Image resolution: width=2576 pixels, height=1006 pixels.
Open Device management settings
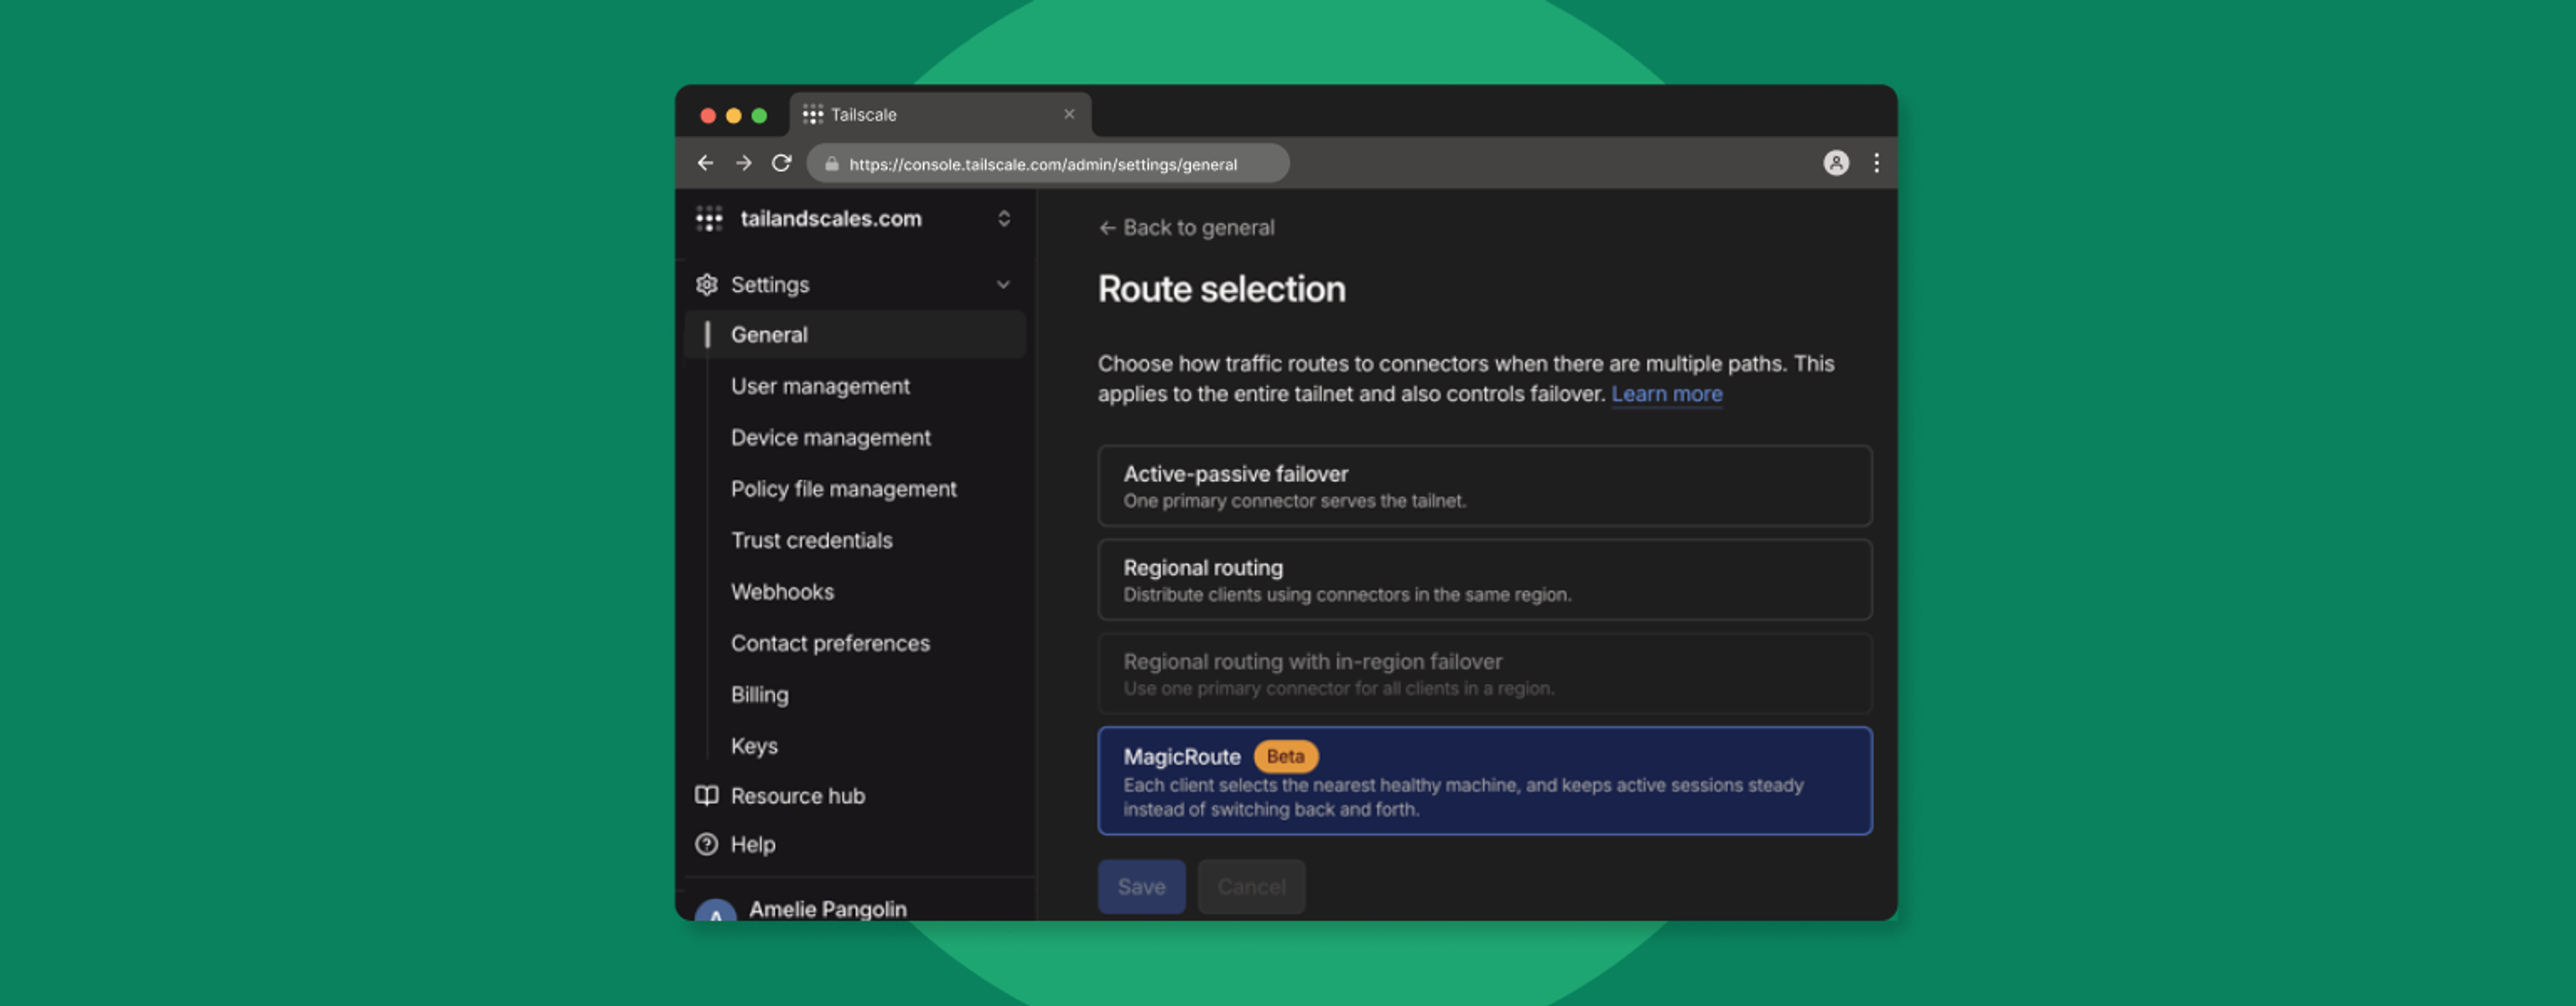830,438
